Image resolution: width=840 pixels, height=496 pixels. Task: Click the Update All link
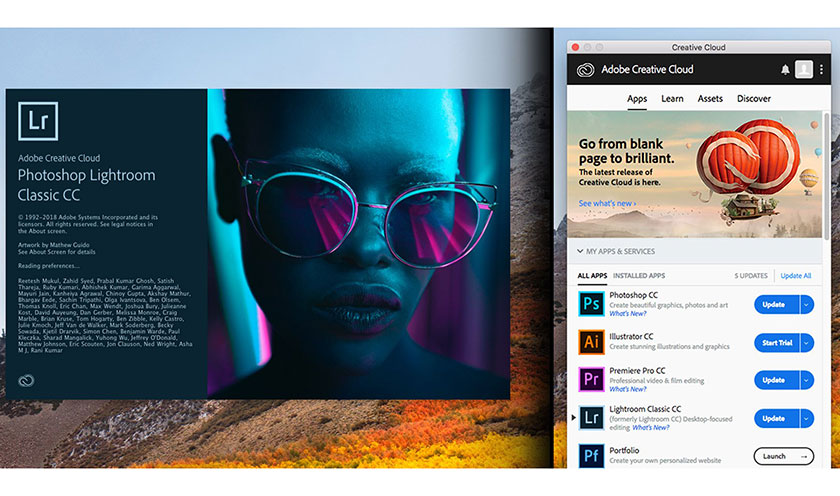795,276
